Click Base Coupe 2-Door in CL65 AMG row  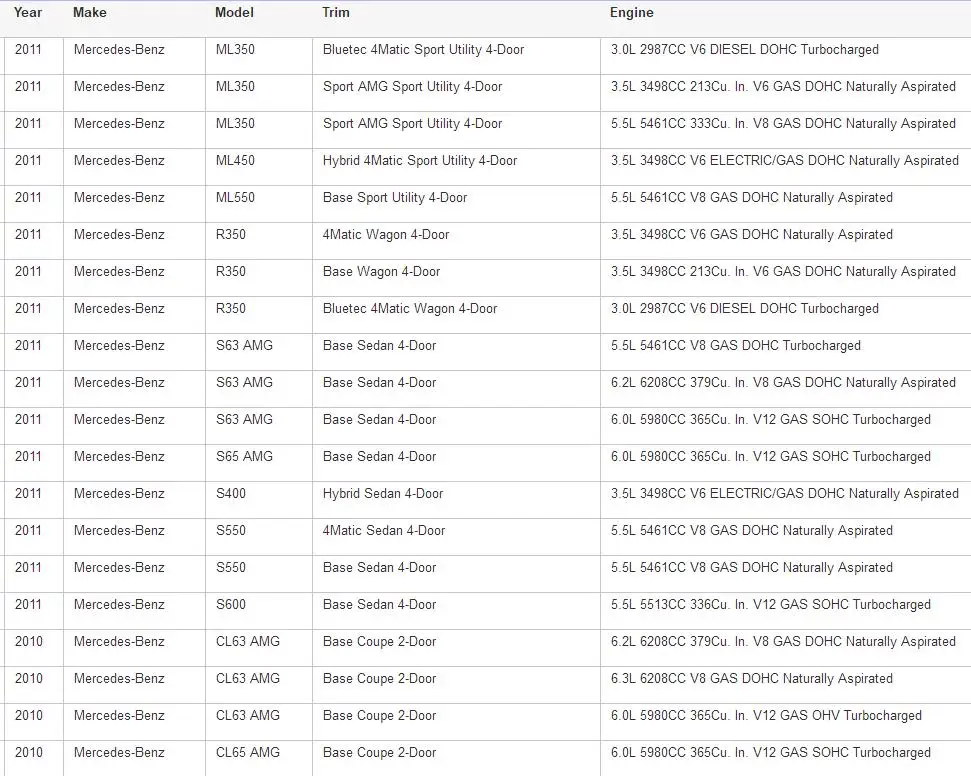(379, 752)
